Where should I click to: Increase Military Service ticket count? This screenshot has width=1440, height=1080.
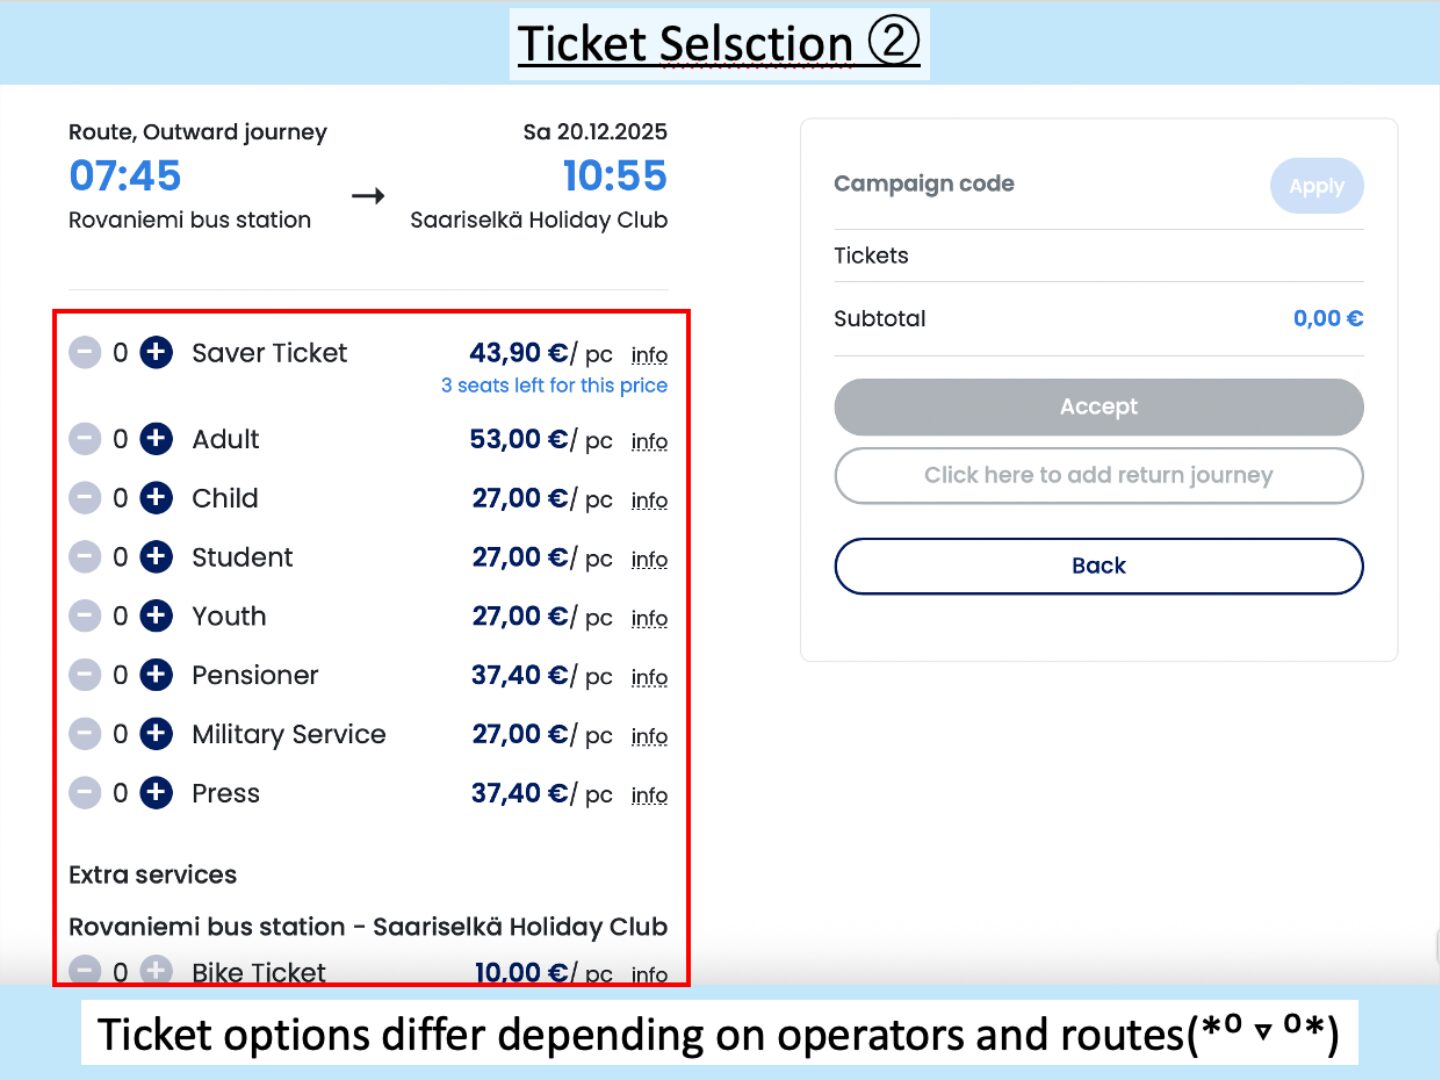156,734
